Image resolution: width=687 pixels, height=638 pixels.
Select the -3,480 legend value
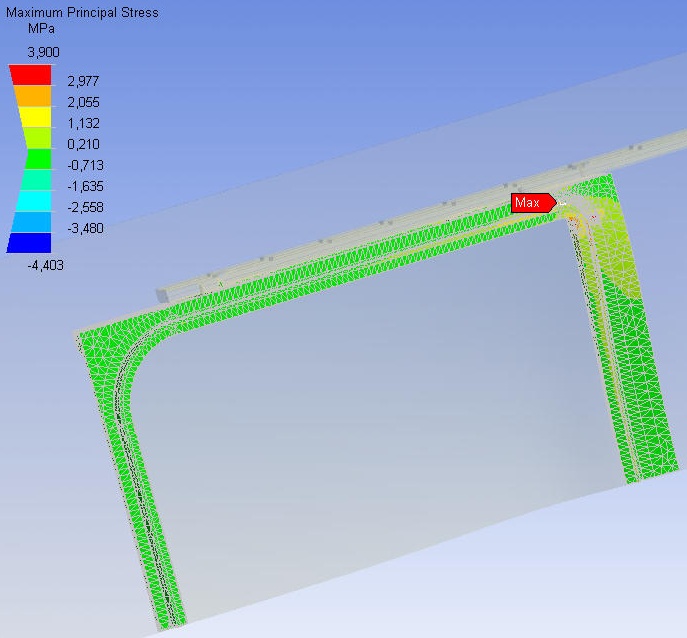pyautogui.click(x=81, y=228)
